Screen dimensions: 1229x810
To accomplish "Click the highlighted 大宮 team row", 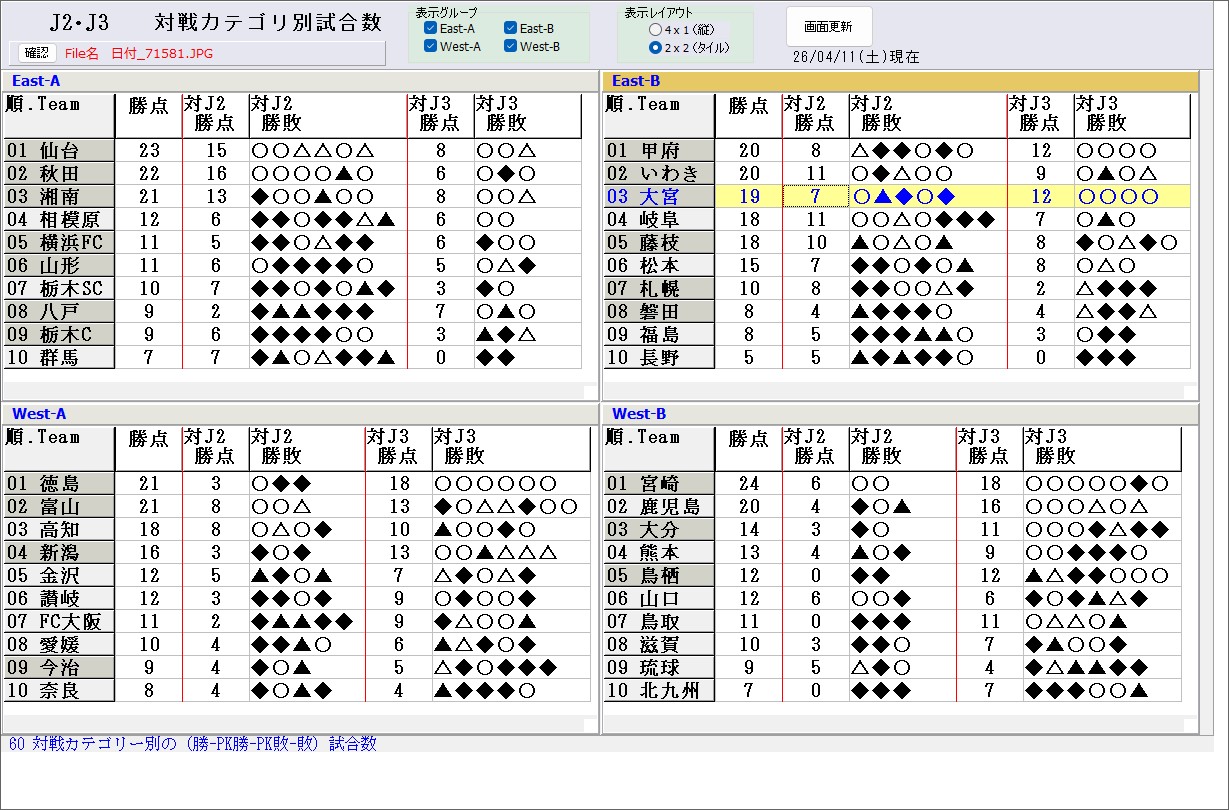I will pos(658,197).
